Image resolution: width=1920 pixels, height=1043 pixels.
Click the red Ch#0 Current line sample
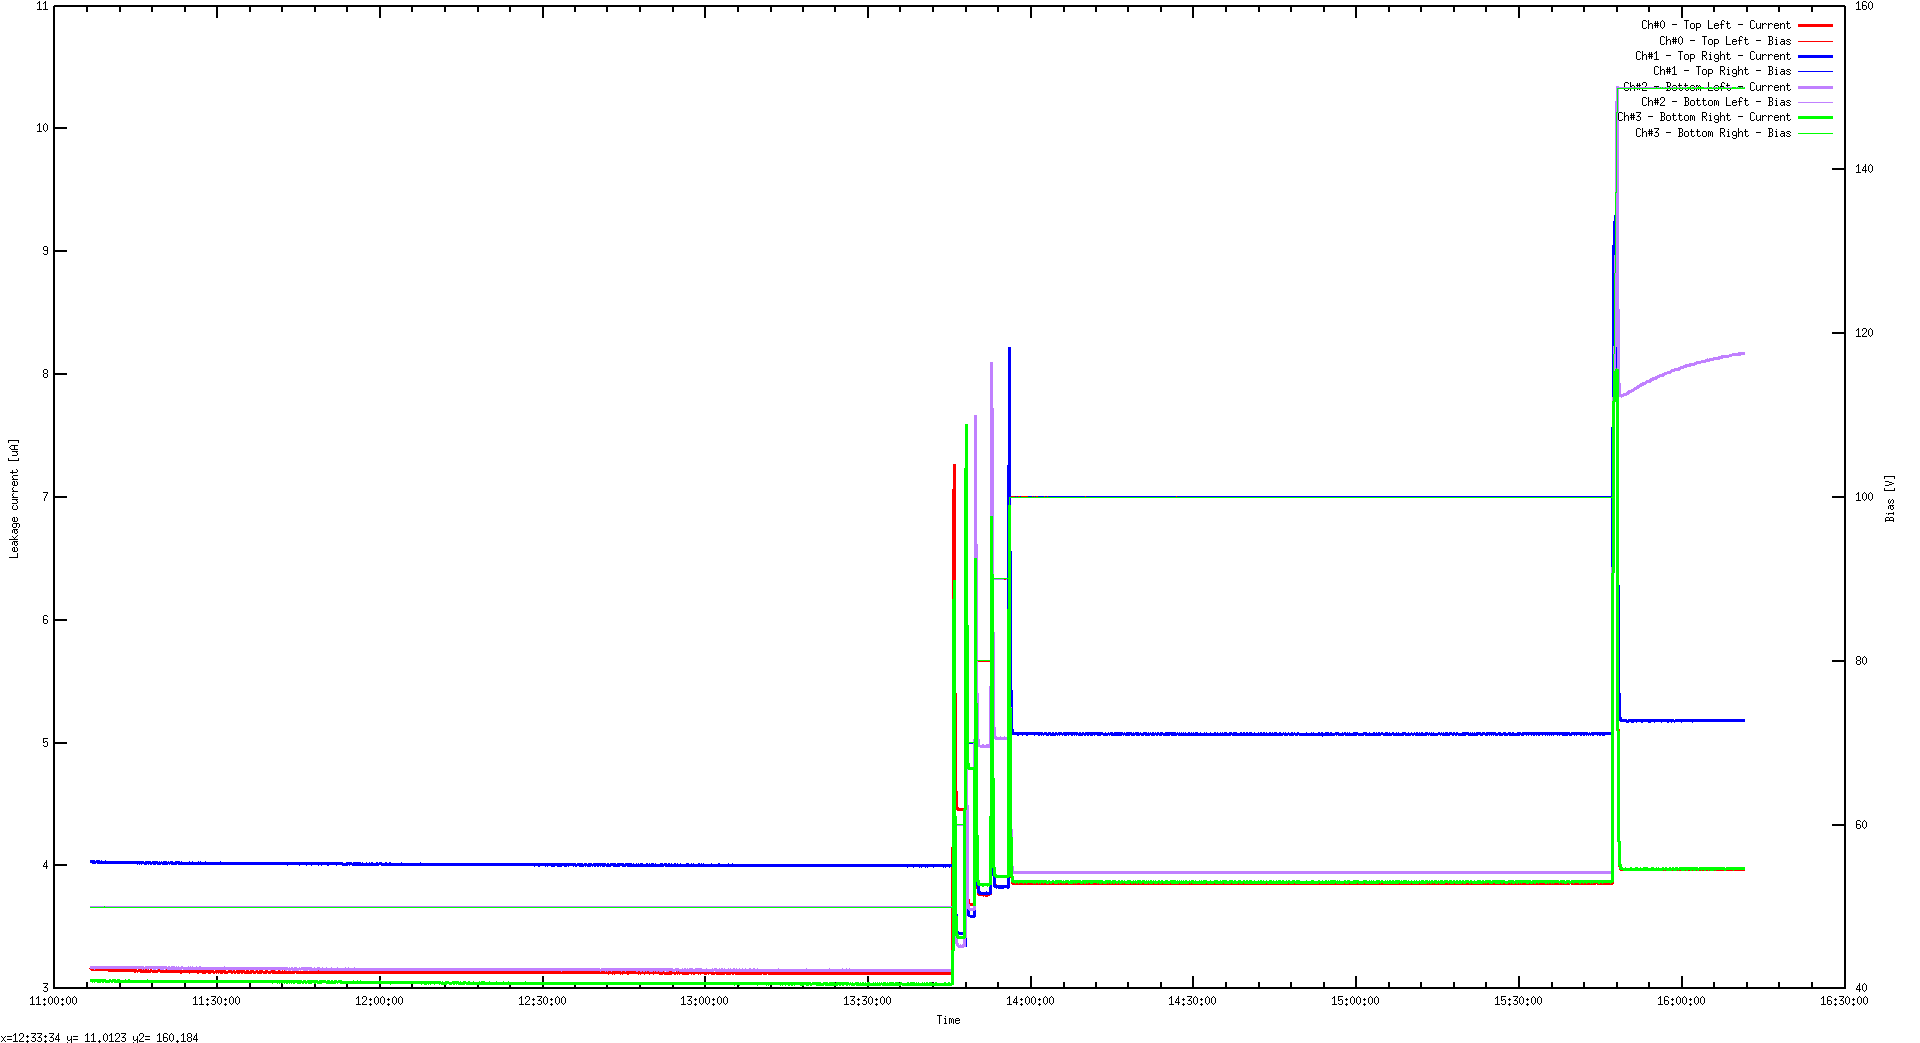click(x=1815, y=24)
